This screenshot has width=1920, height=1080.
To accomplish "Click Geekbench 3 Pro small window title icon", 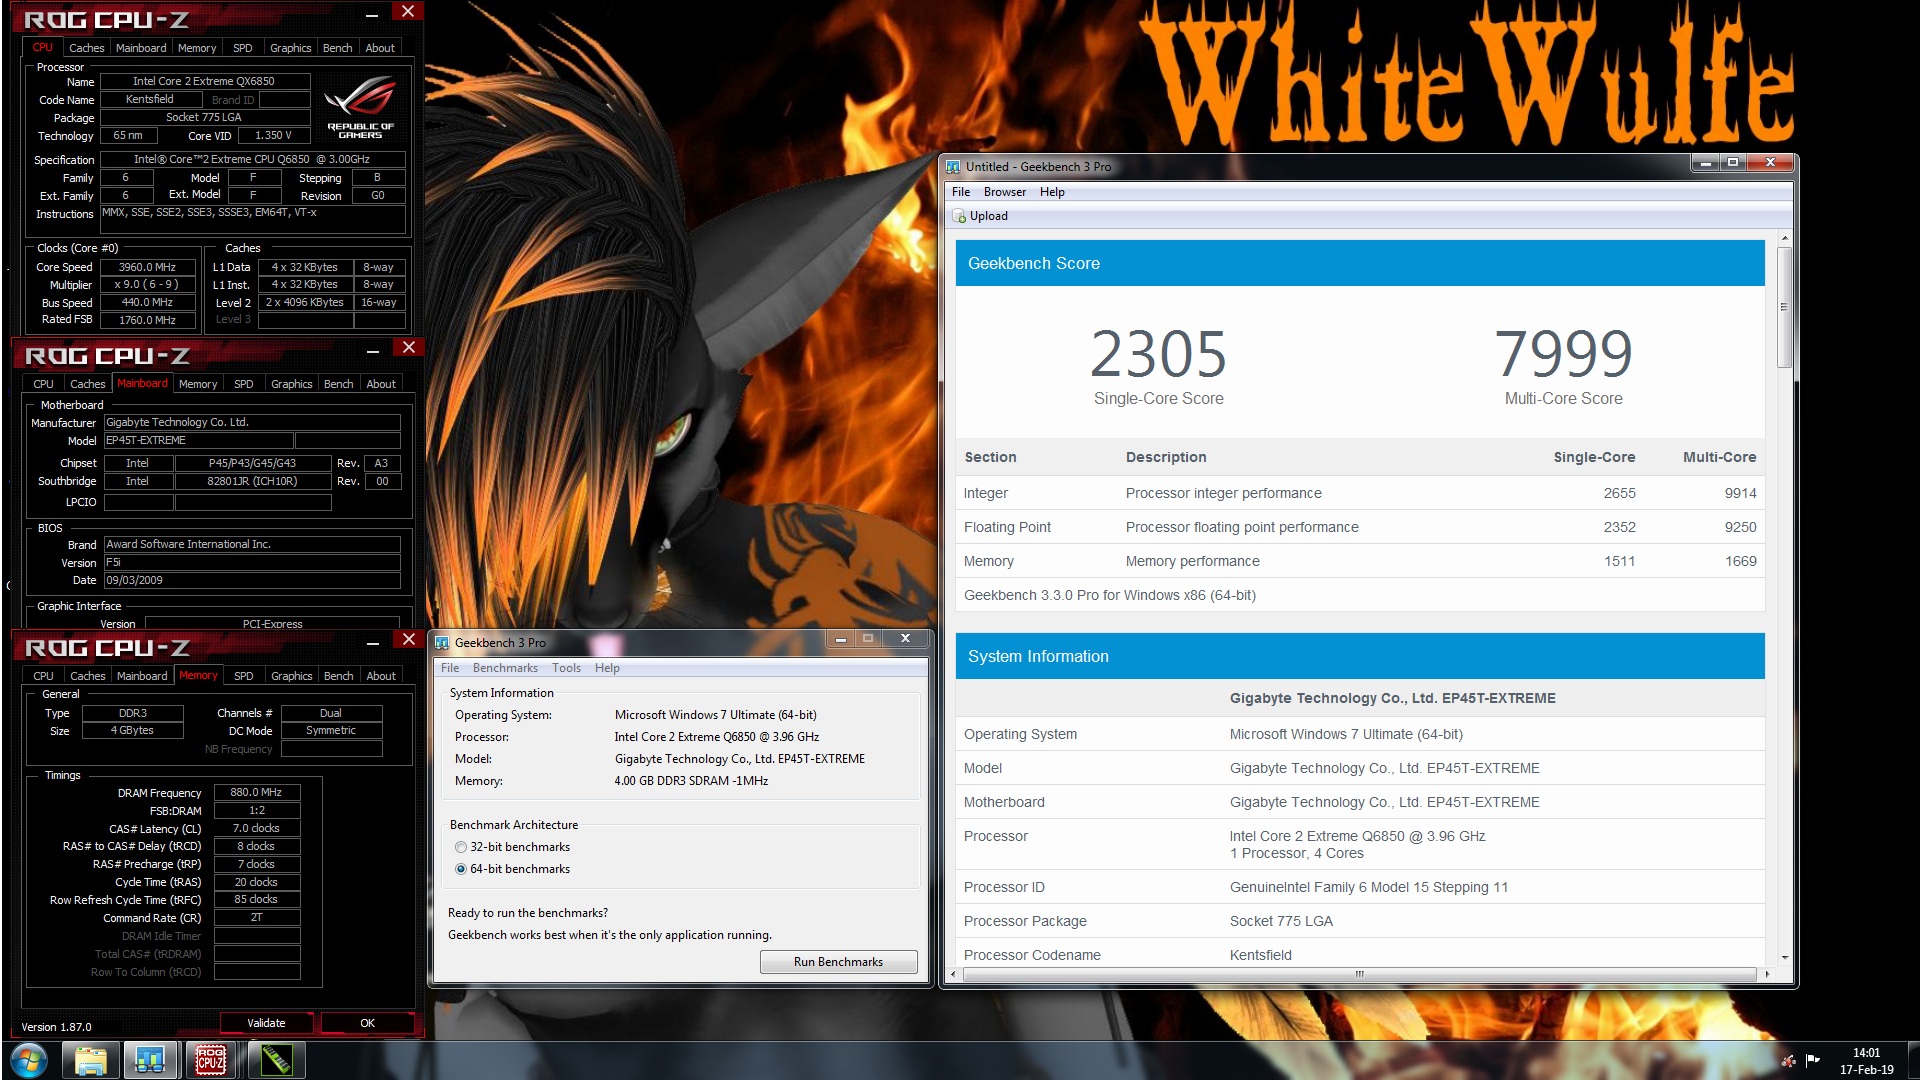I will point(442,642).
